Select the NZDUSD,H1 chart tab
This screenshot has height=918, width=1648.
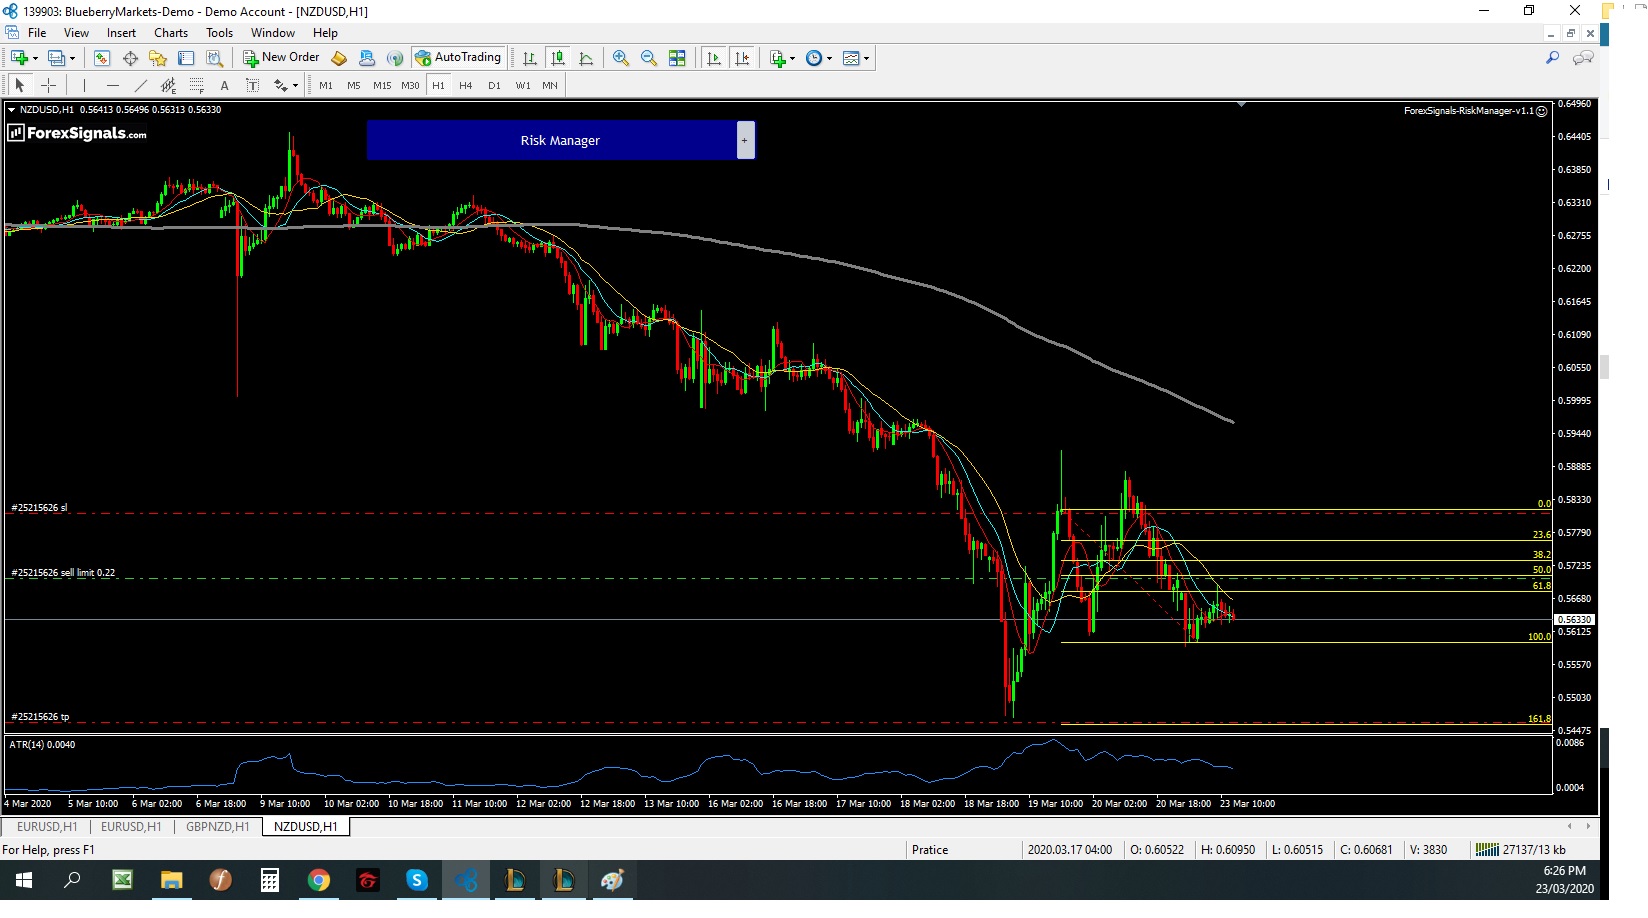click(x=305, y=827)
